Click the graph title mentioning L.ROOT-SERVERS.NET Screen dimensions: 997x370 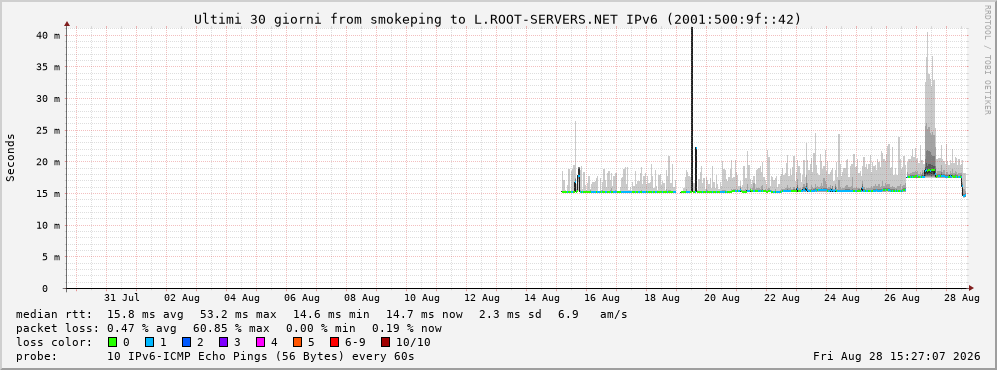coord(497,20)
